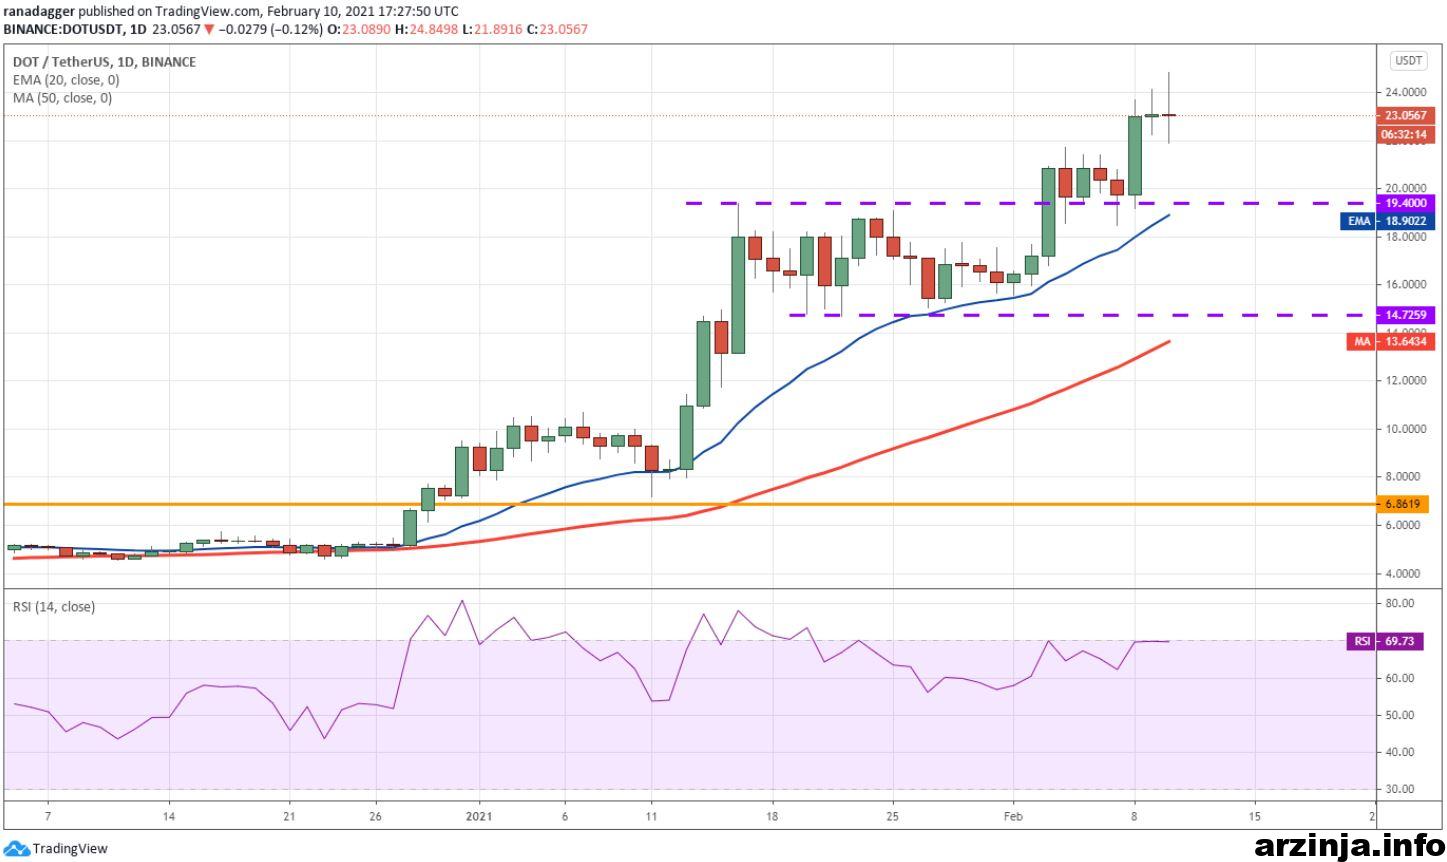Image resolution: width=1447 pixels, height=862 pixels.
Task: Click the 11 label on the date axis
Action: point(651,815)
